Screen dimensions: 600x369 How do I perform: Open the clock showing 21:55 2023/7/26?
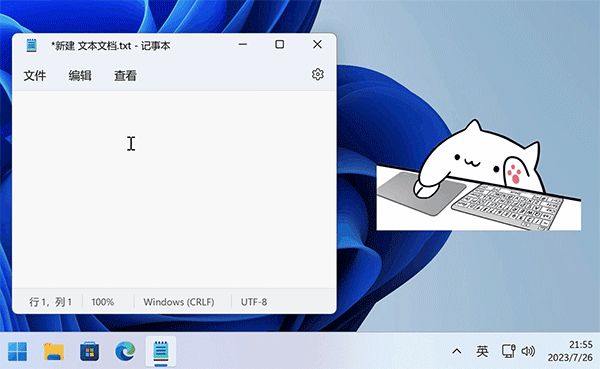click(x=570, y=351)
